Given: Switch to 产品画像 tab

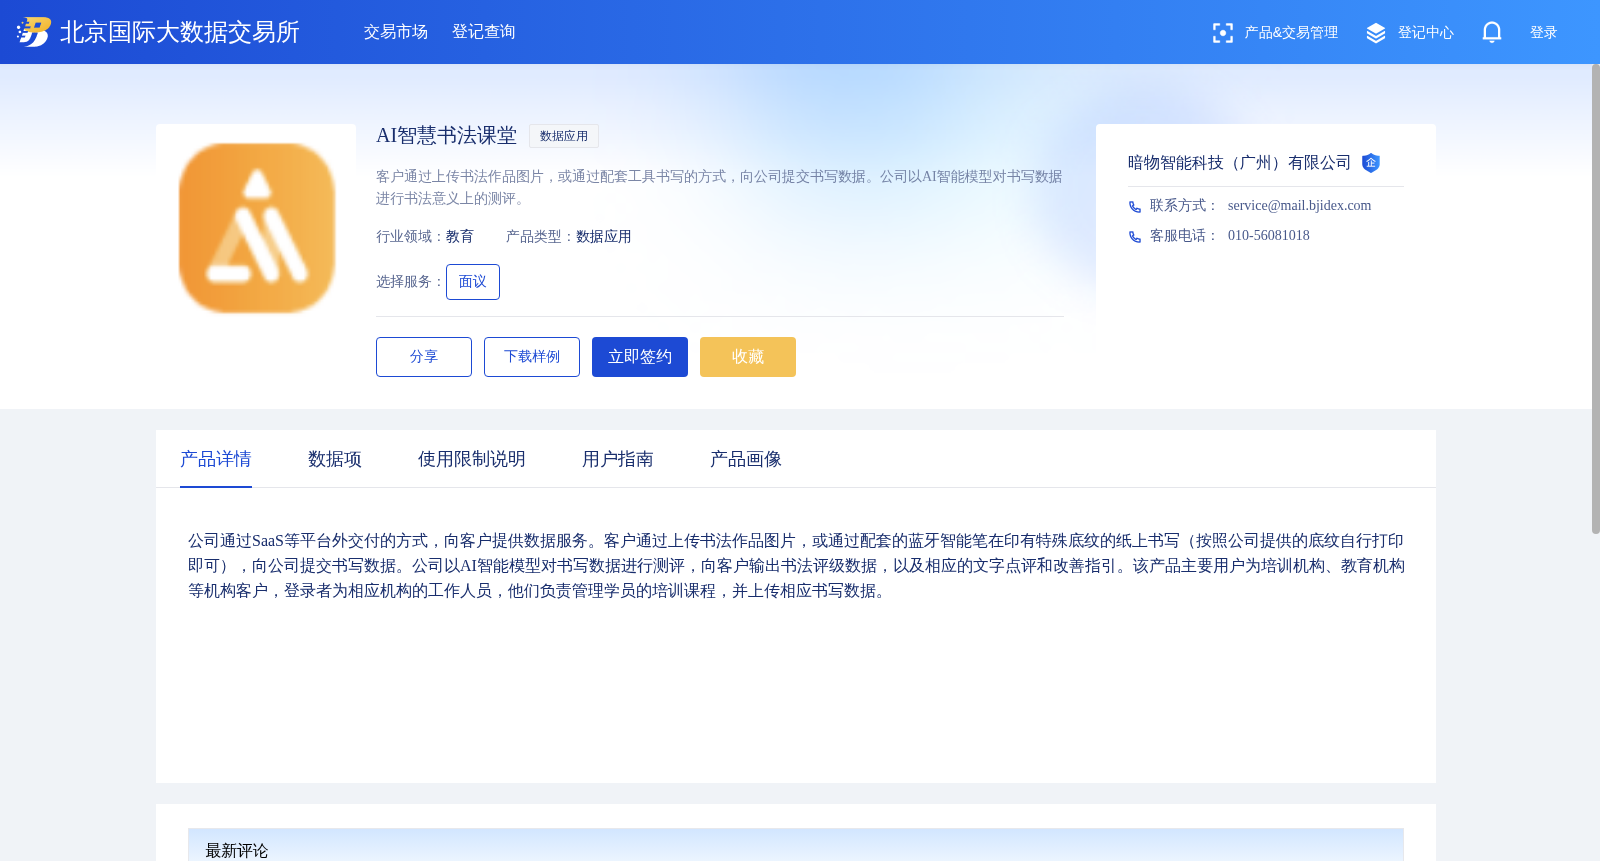Looking at the screenshot, I should pos(746,459).
